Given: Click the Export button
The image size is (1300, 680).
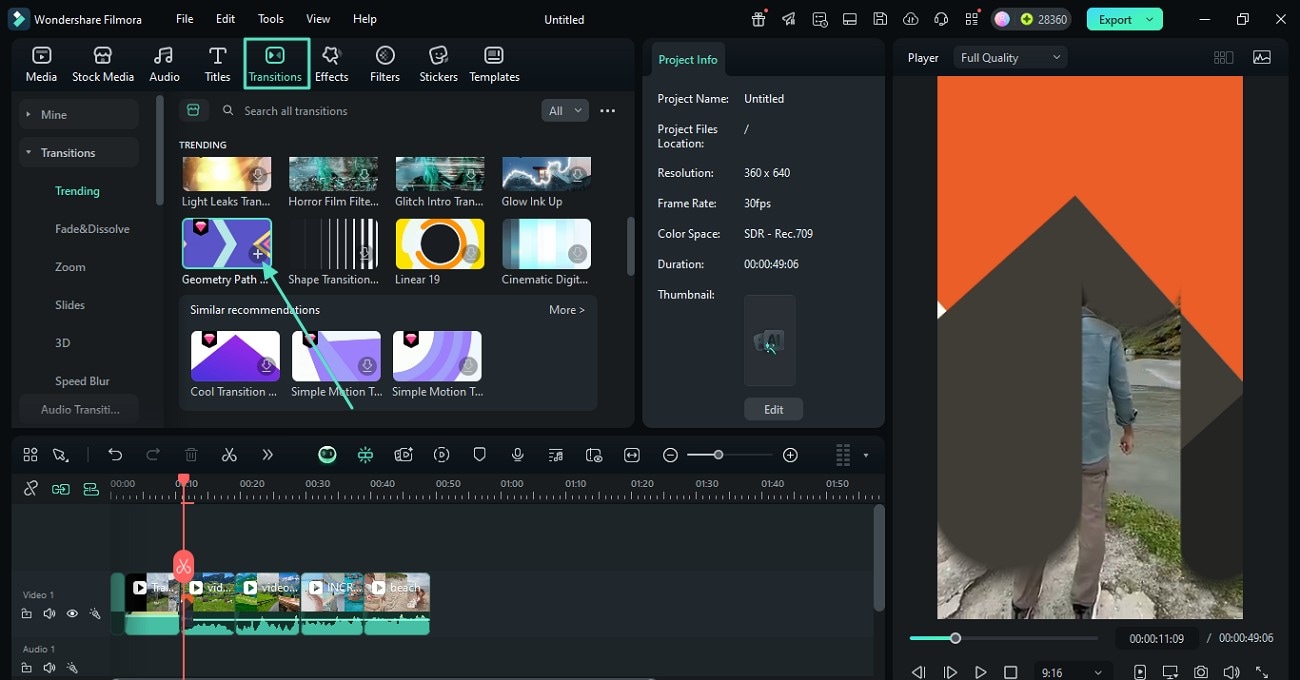Looking at the screenshot, I should pos(1115,19).
